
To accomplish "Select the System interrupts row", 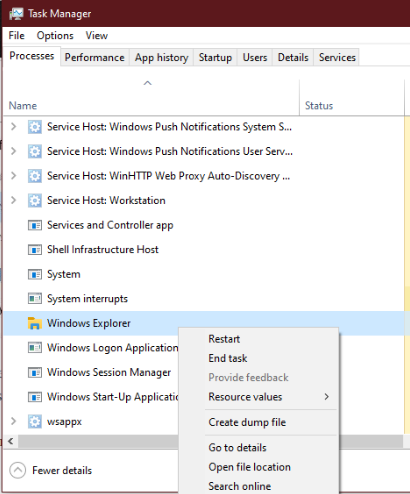I will tap(87, 299).
